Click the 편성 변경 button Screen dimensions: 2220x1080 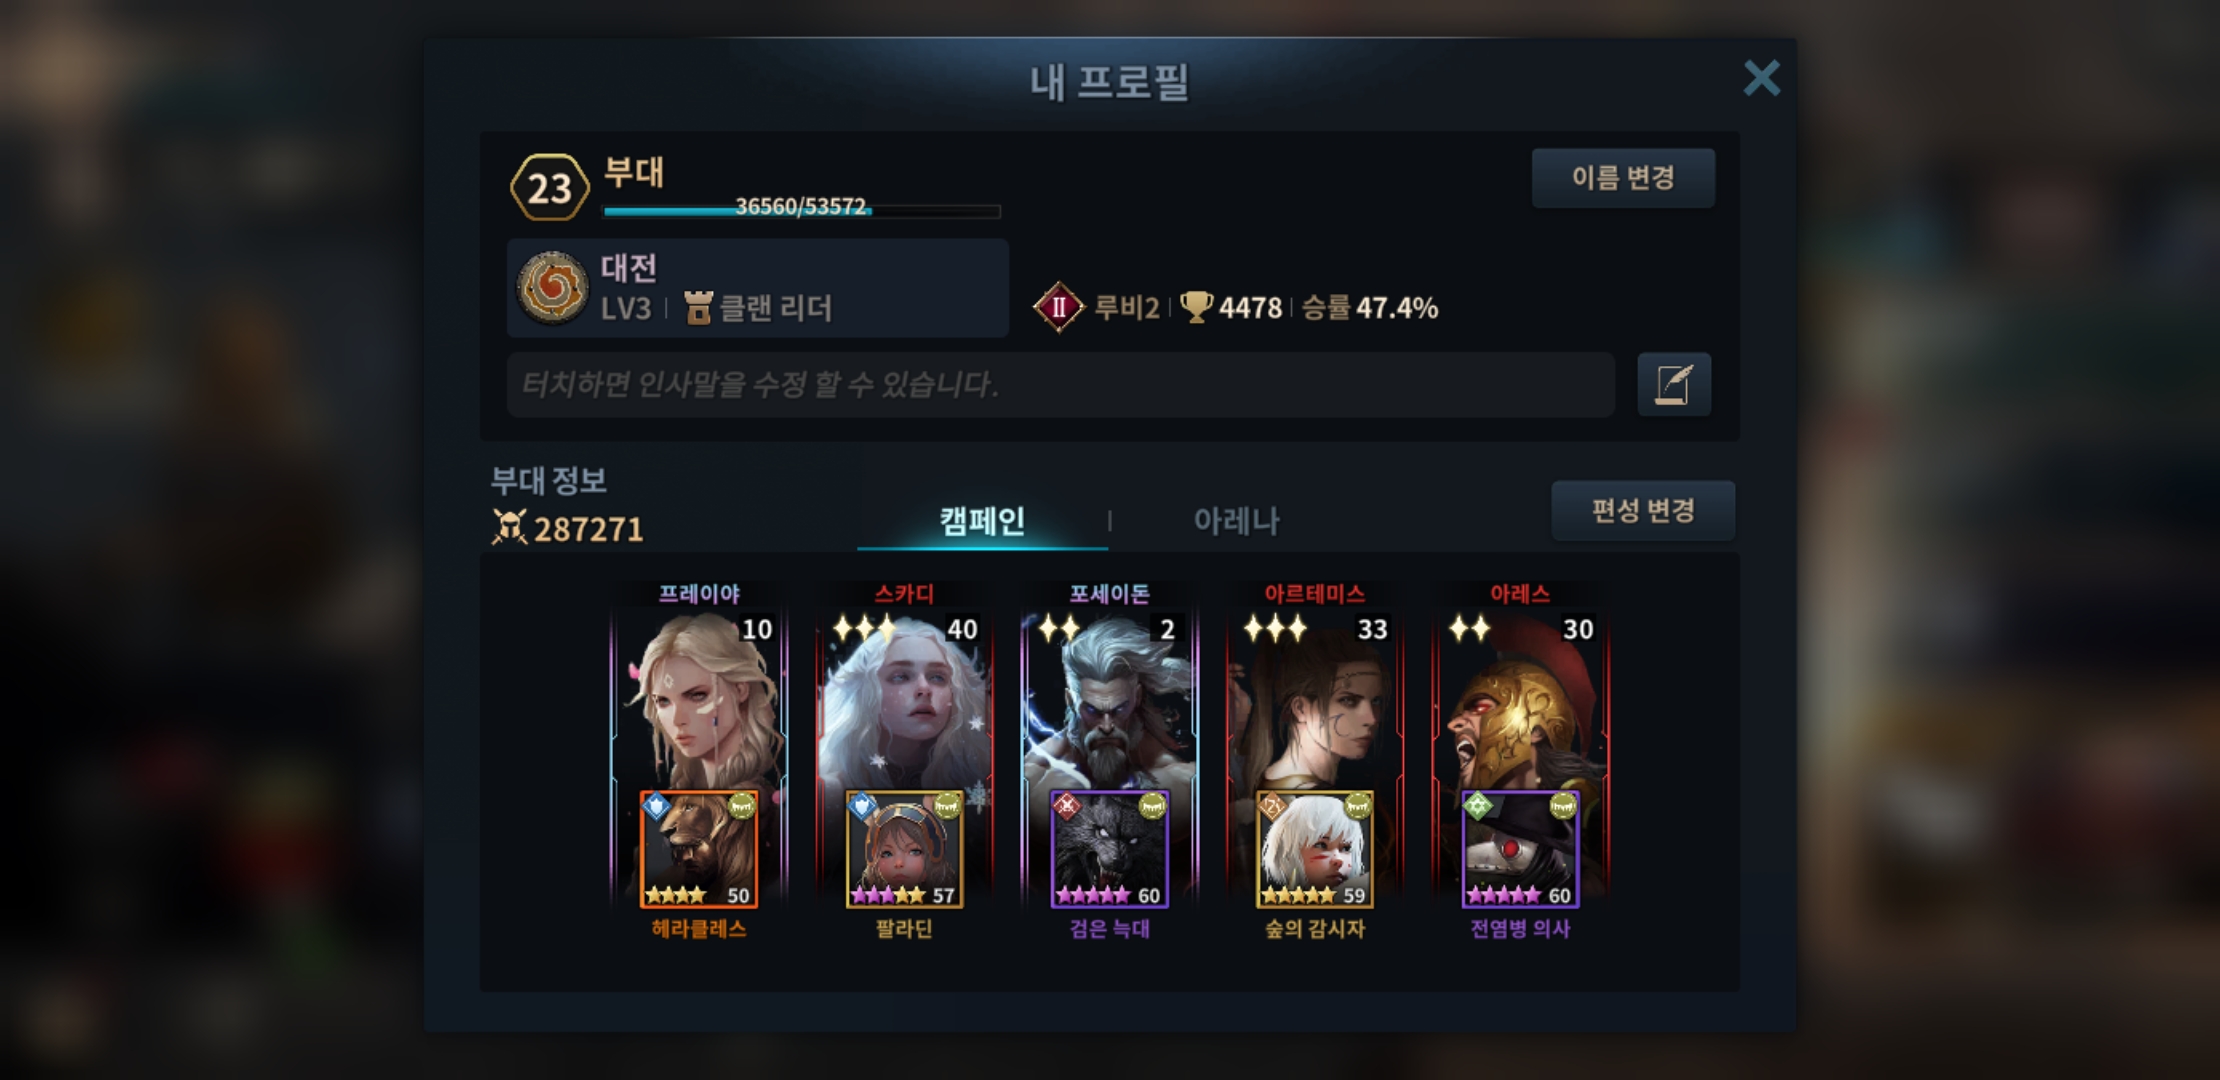pos(1643,511)
